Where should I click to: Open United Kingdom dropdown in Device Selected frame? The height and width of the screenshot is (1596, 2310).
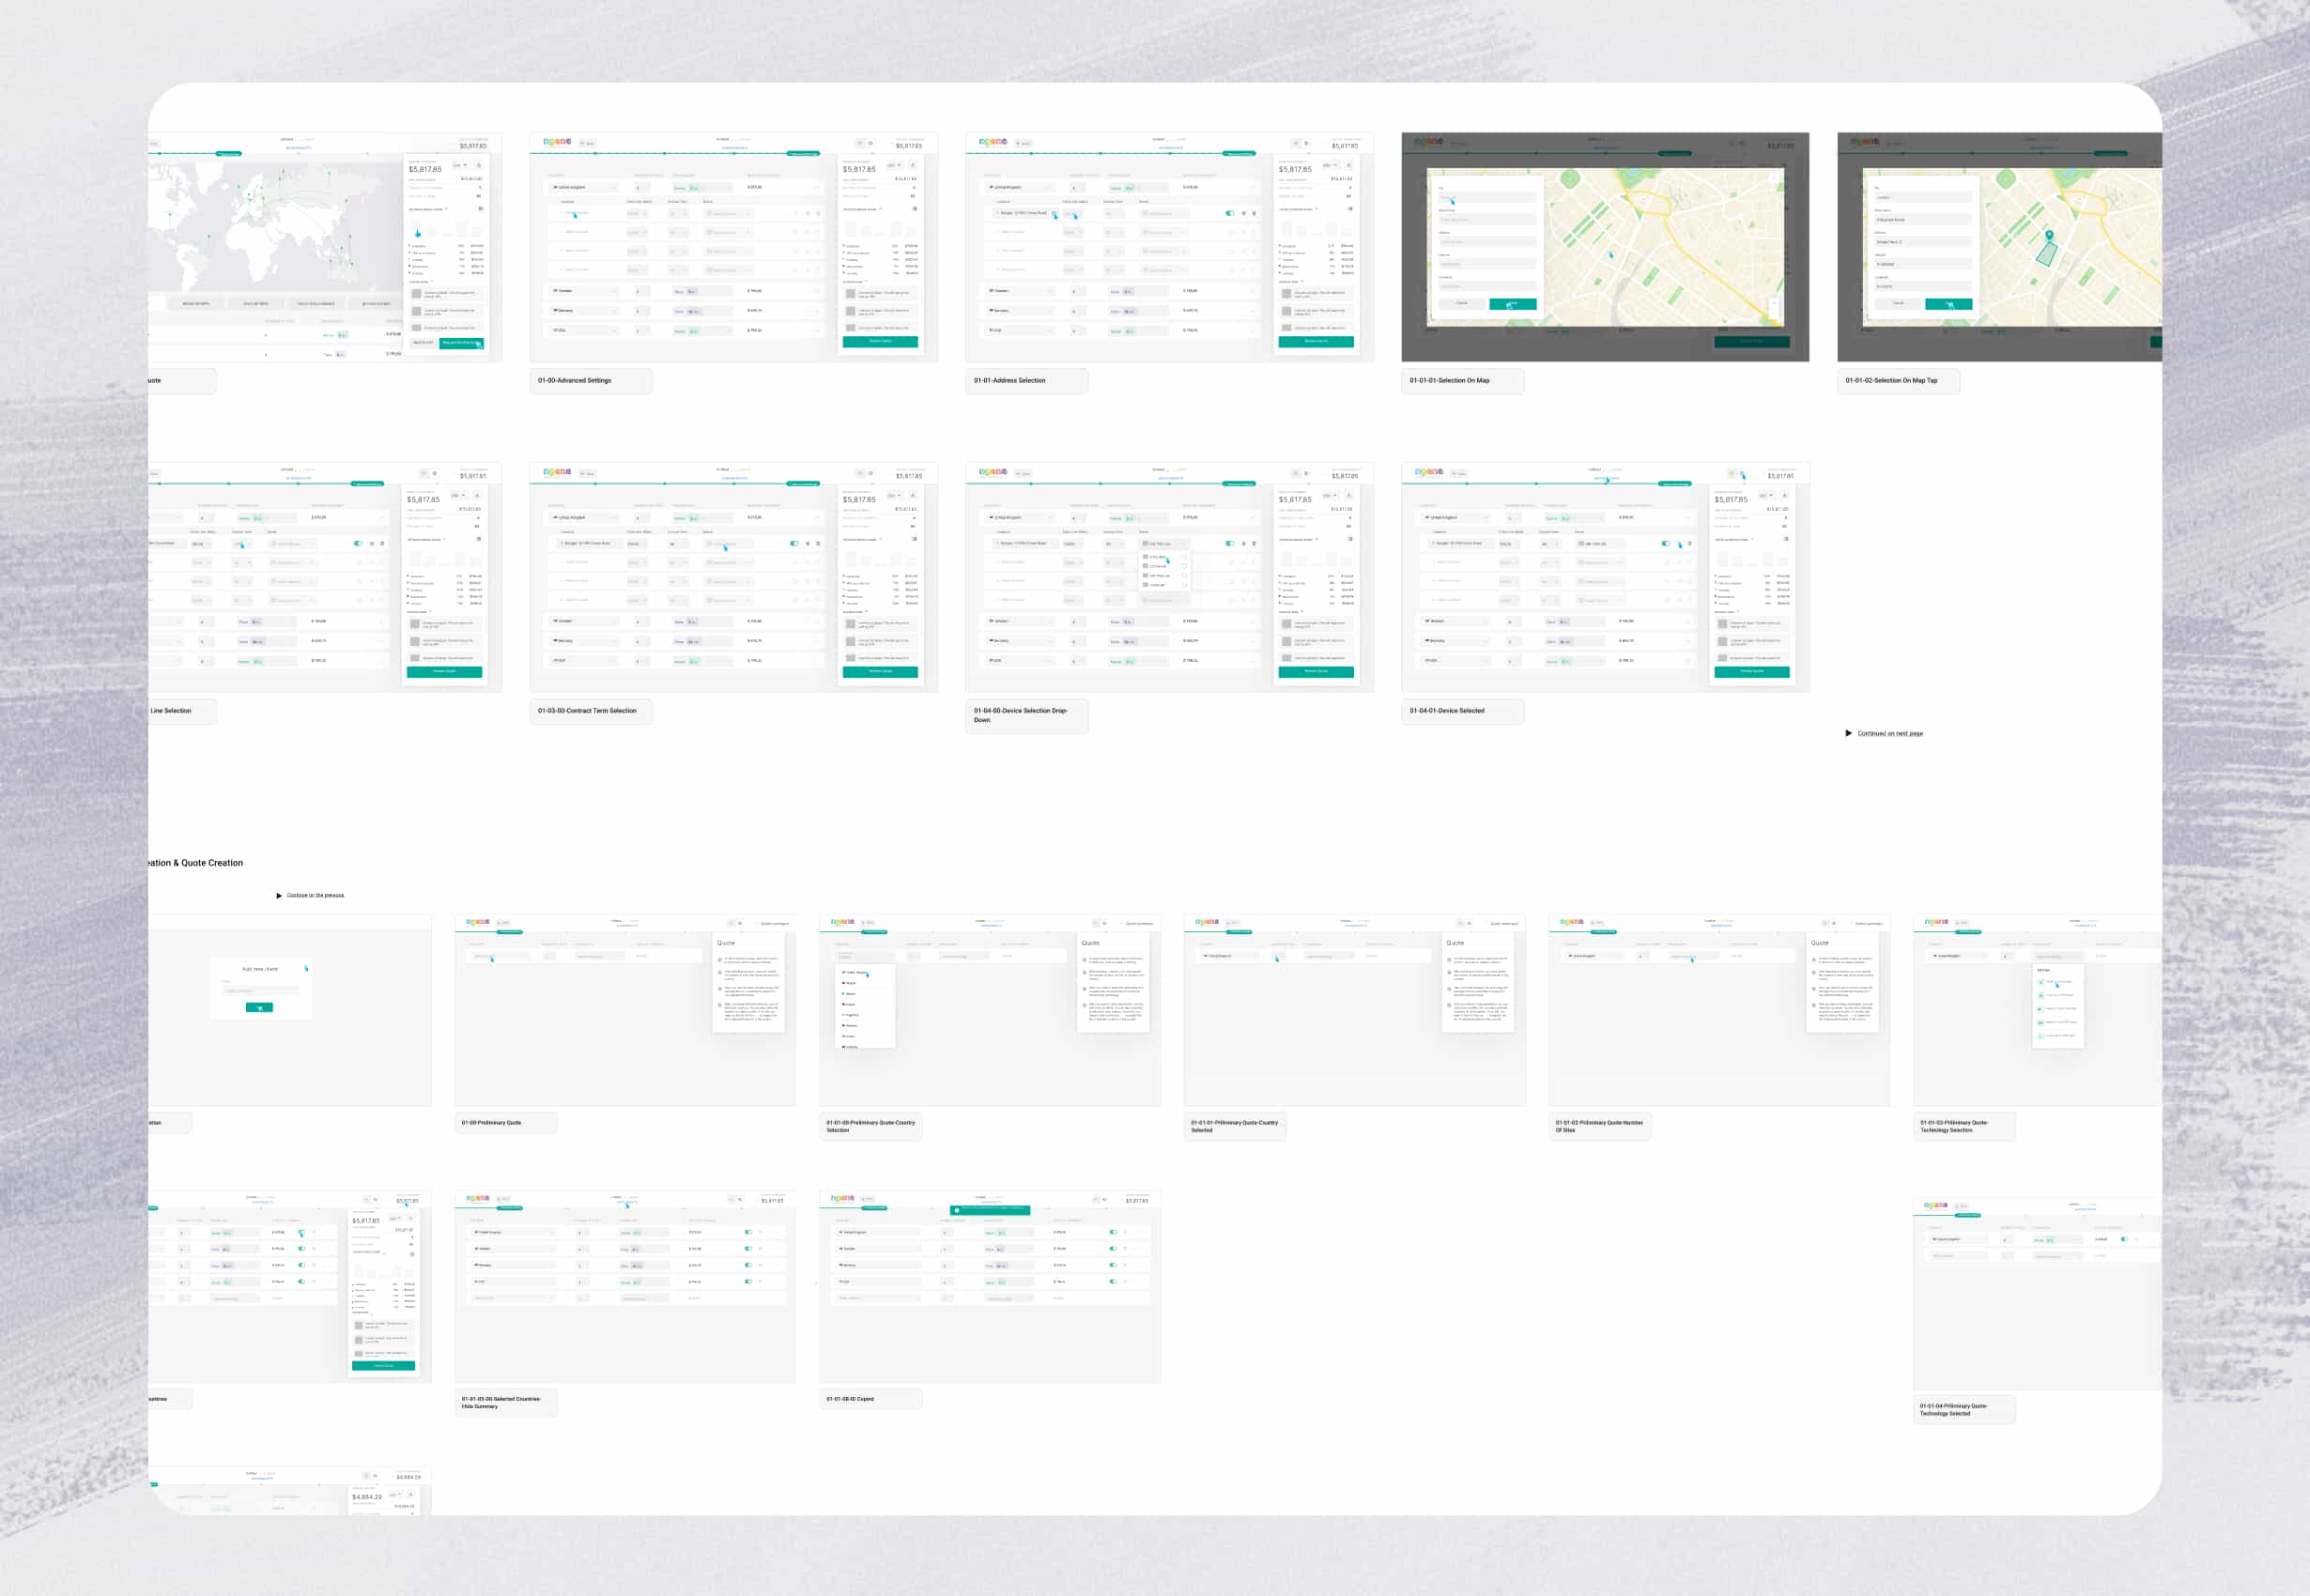coord(1455,517)
